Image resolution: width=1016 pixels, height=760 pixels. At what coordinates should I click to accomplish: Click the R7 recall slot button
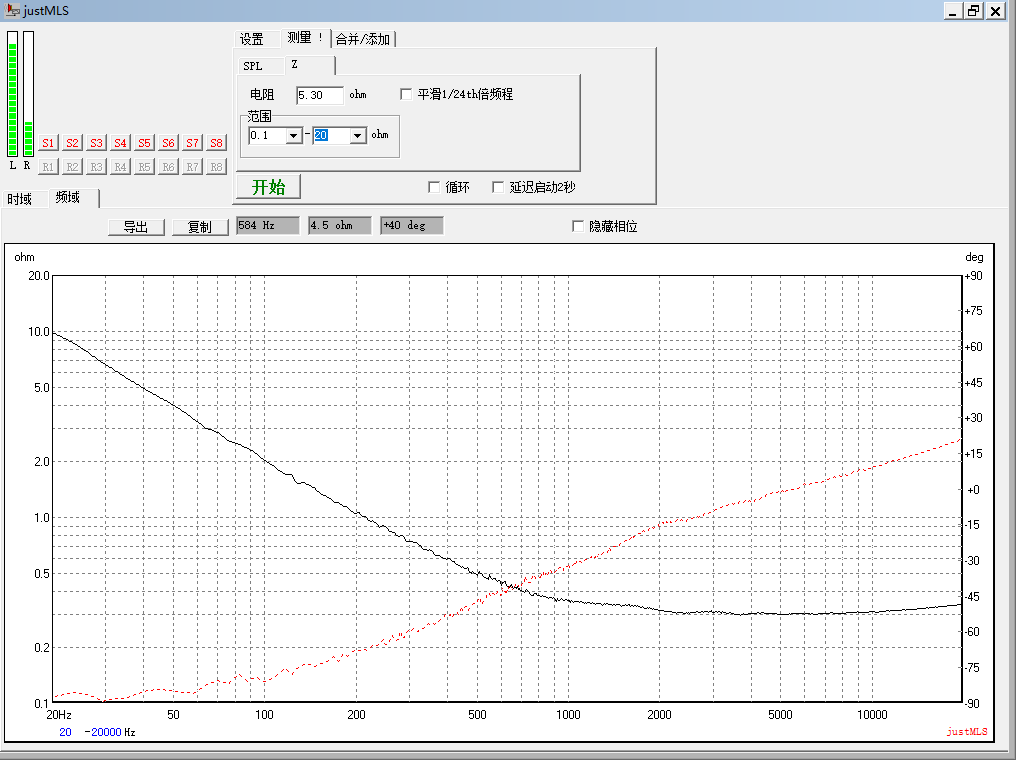tap(192, 167)
